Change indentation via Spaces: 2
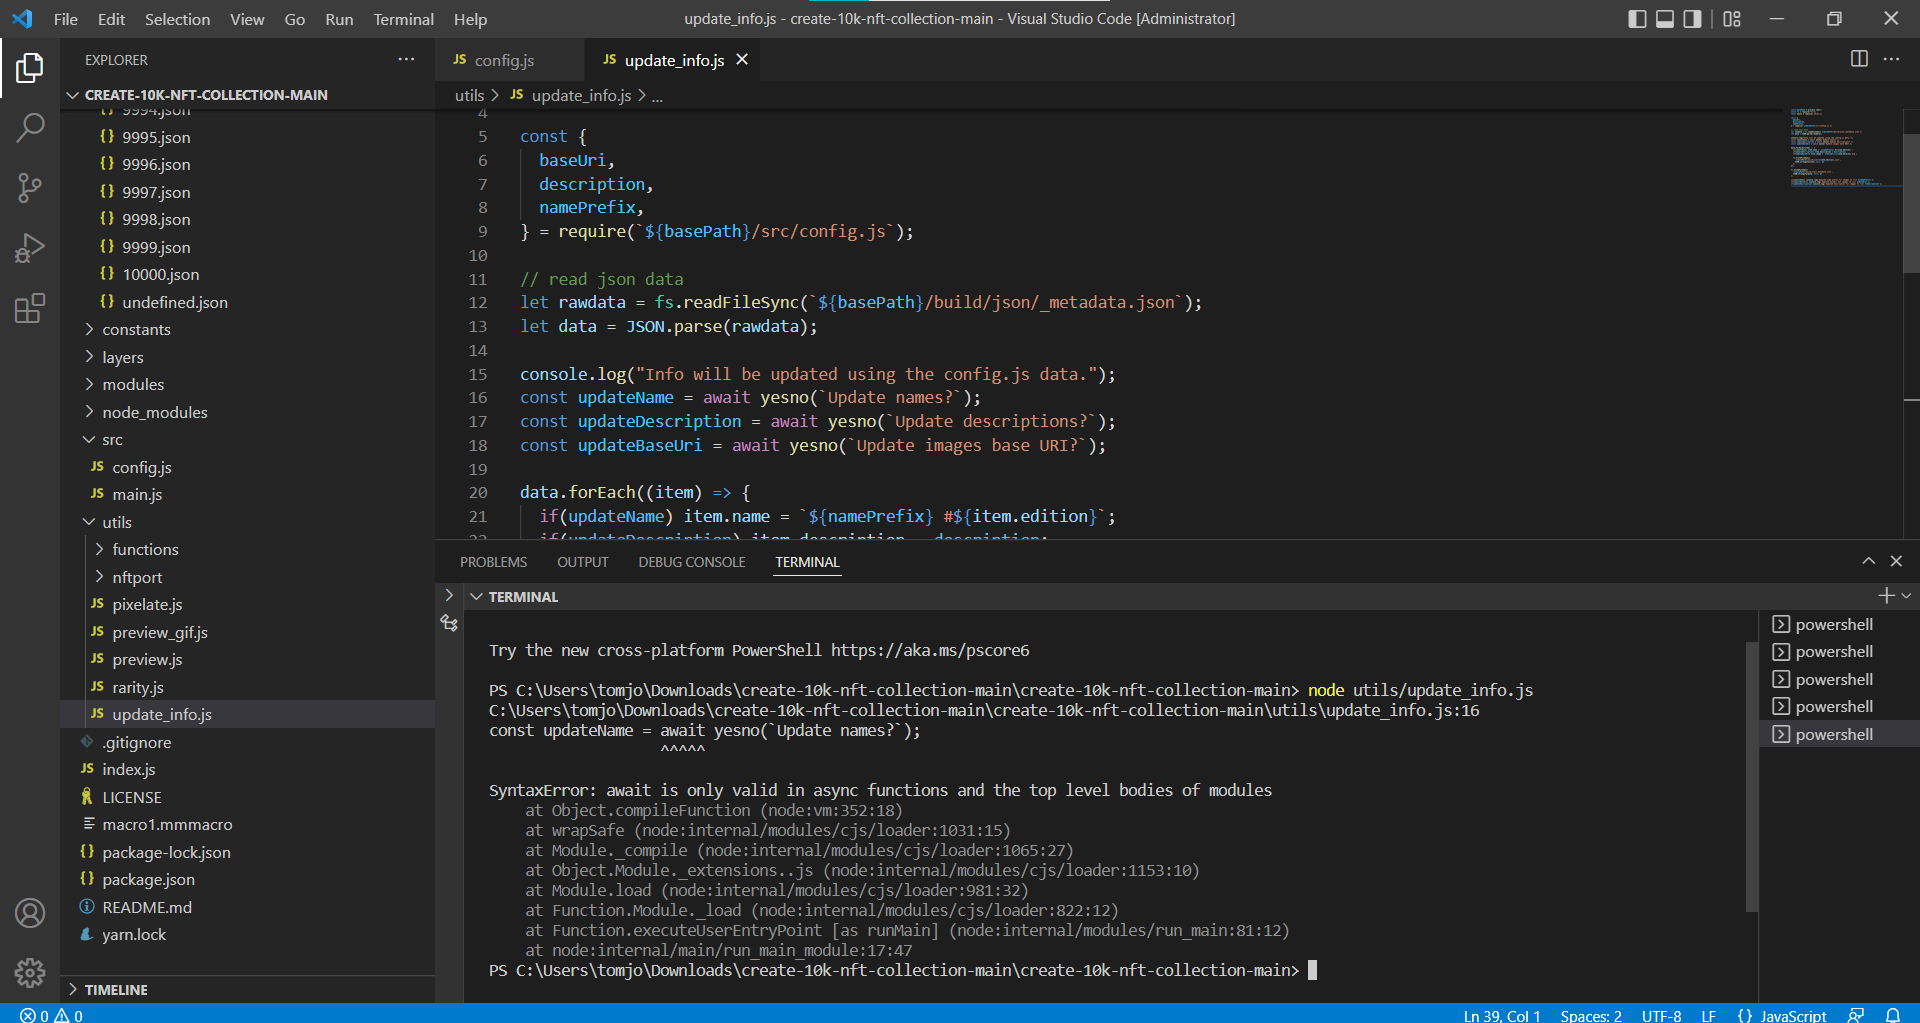1920x1023 pixels. tap(1591, 1015)
